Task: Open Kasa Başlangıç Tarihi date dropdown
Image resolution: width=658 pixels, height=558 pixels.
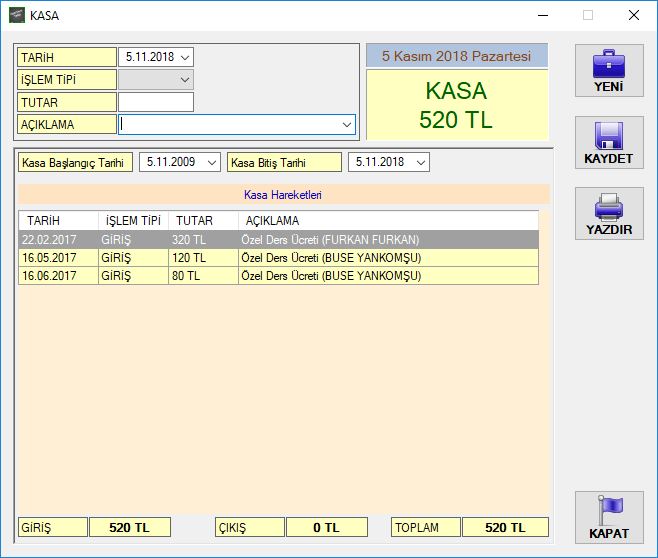Action: tap(212, 162)
